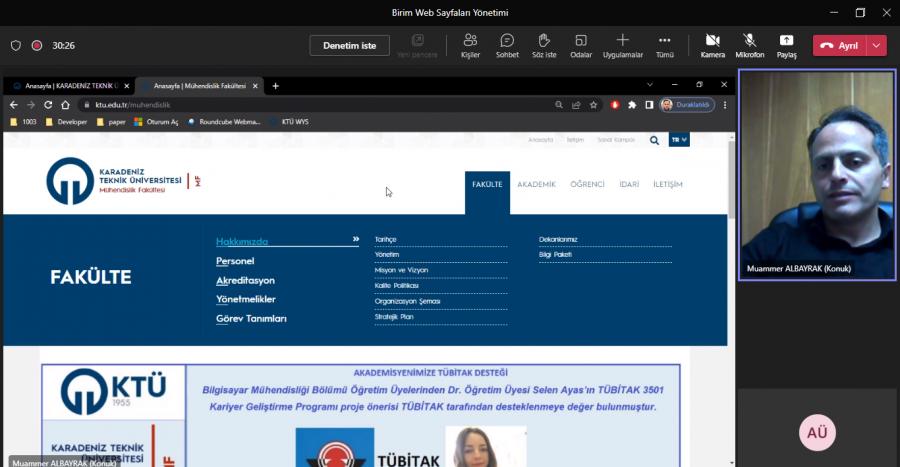
Task: Open the Tarihçe link
Action: (x=386, y=239)
